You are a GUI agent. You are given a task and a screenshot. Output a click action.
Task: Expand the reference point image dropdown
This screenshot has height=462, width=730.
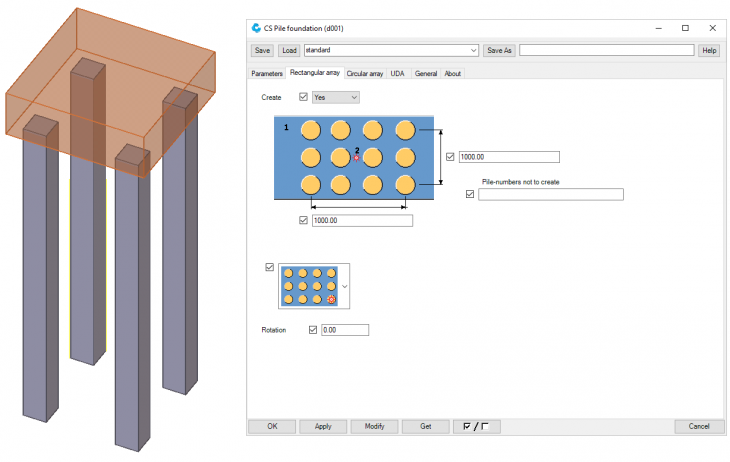click(x=345, y=285)
